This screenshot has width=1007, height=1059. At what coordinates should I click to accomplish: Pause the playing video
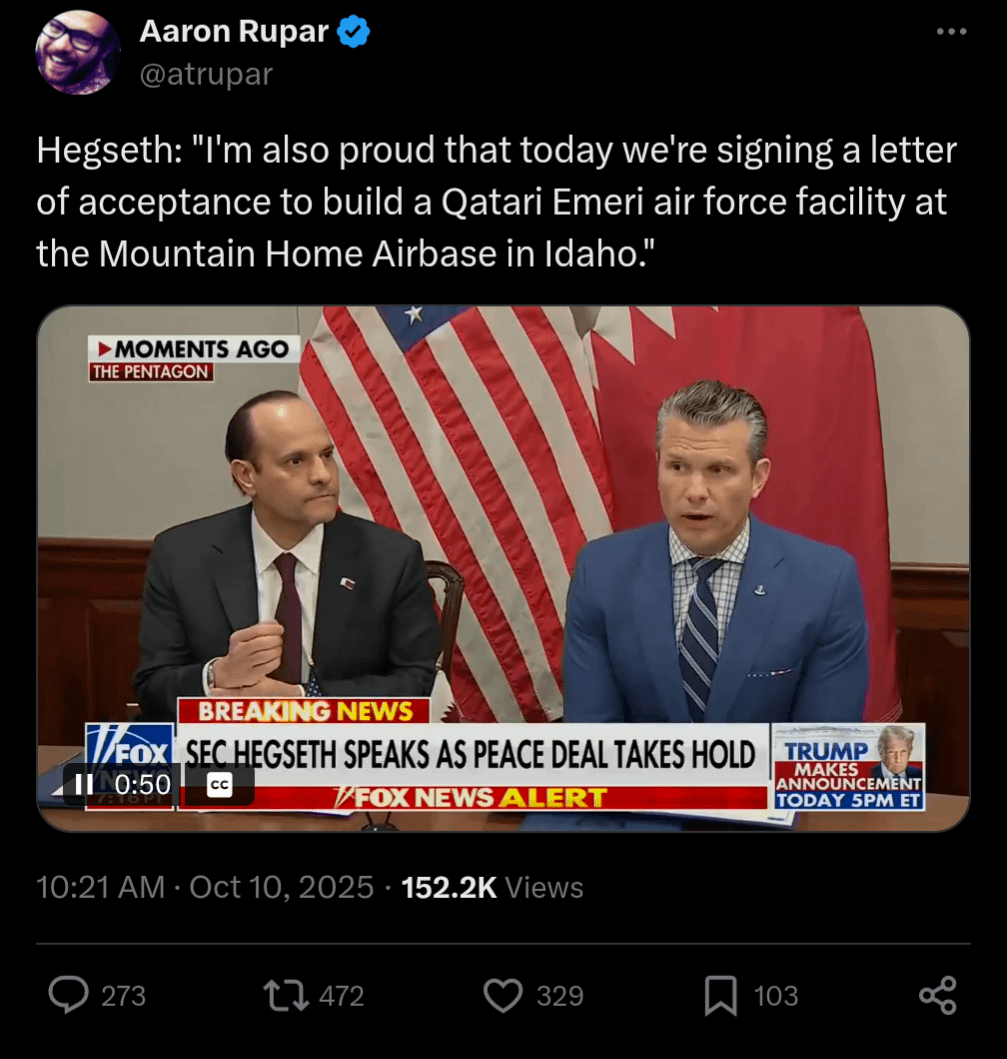pos(85,785)
